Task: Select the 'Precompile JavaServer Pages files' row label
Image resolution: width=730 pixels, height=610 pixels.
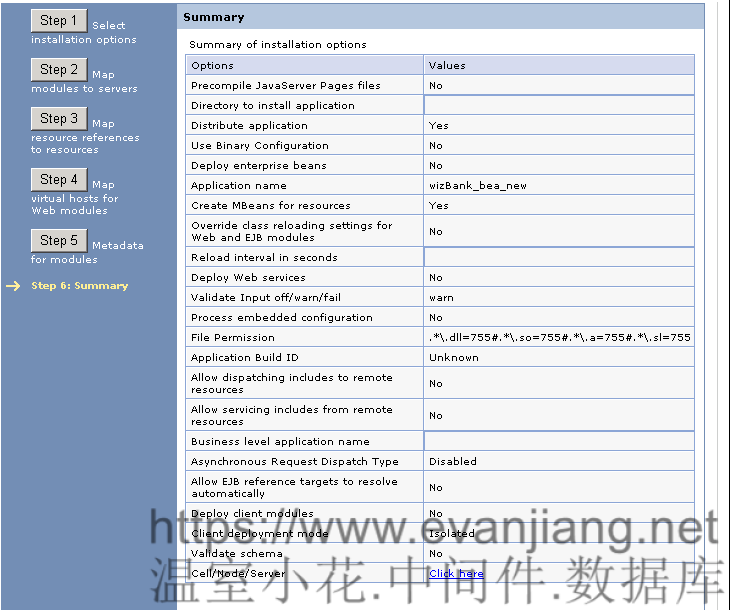Action: coord(285,86)
